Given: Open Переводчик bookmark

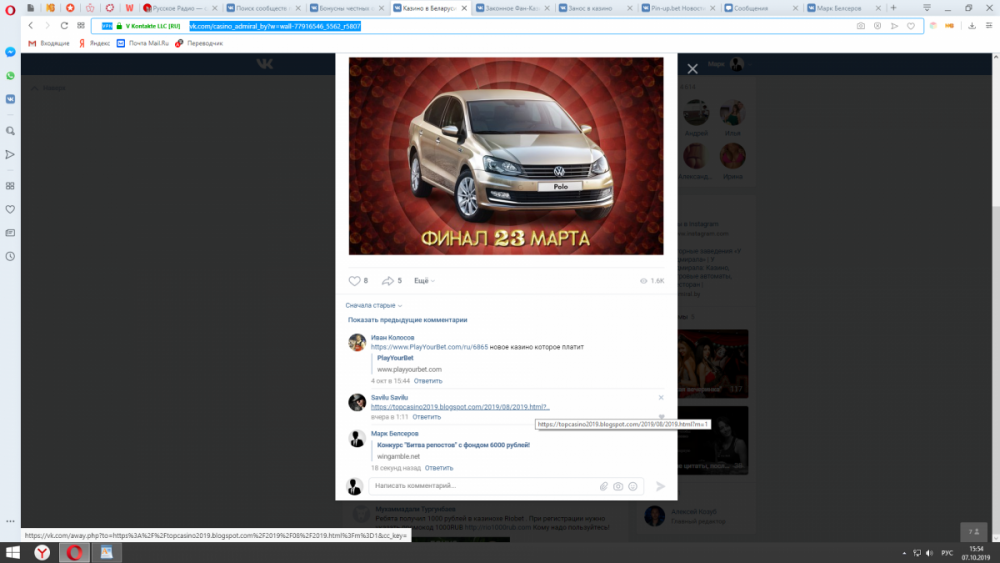Looking at the screenshot, I should pos(199,43).
